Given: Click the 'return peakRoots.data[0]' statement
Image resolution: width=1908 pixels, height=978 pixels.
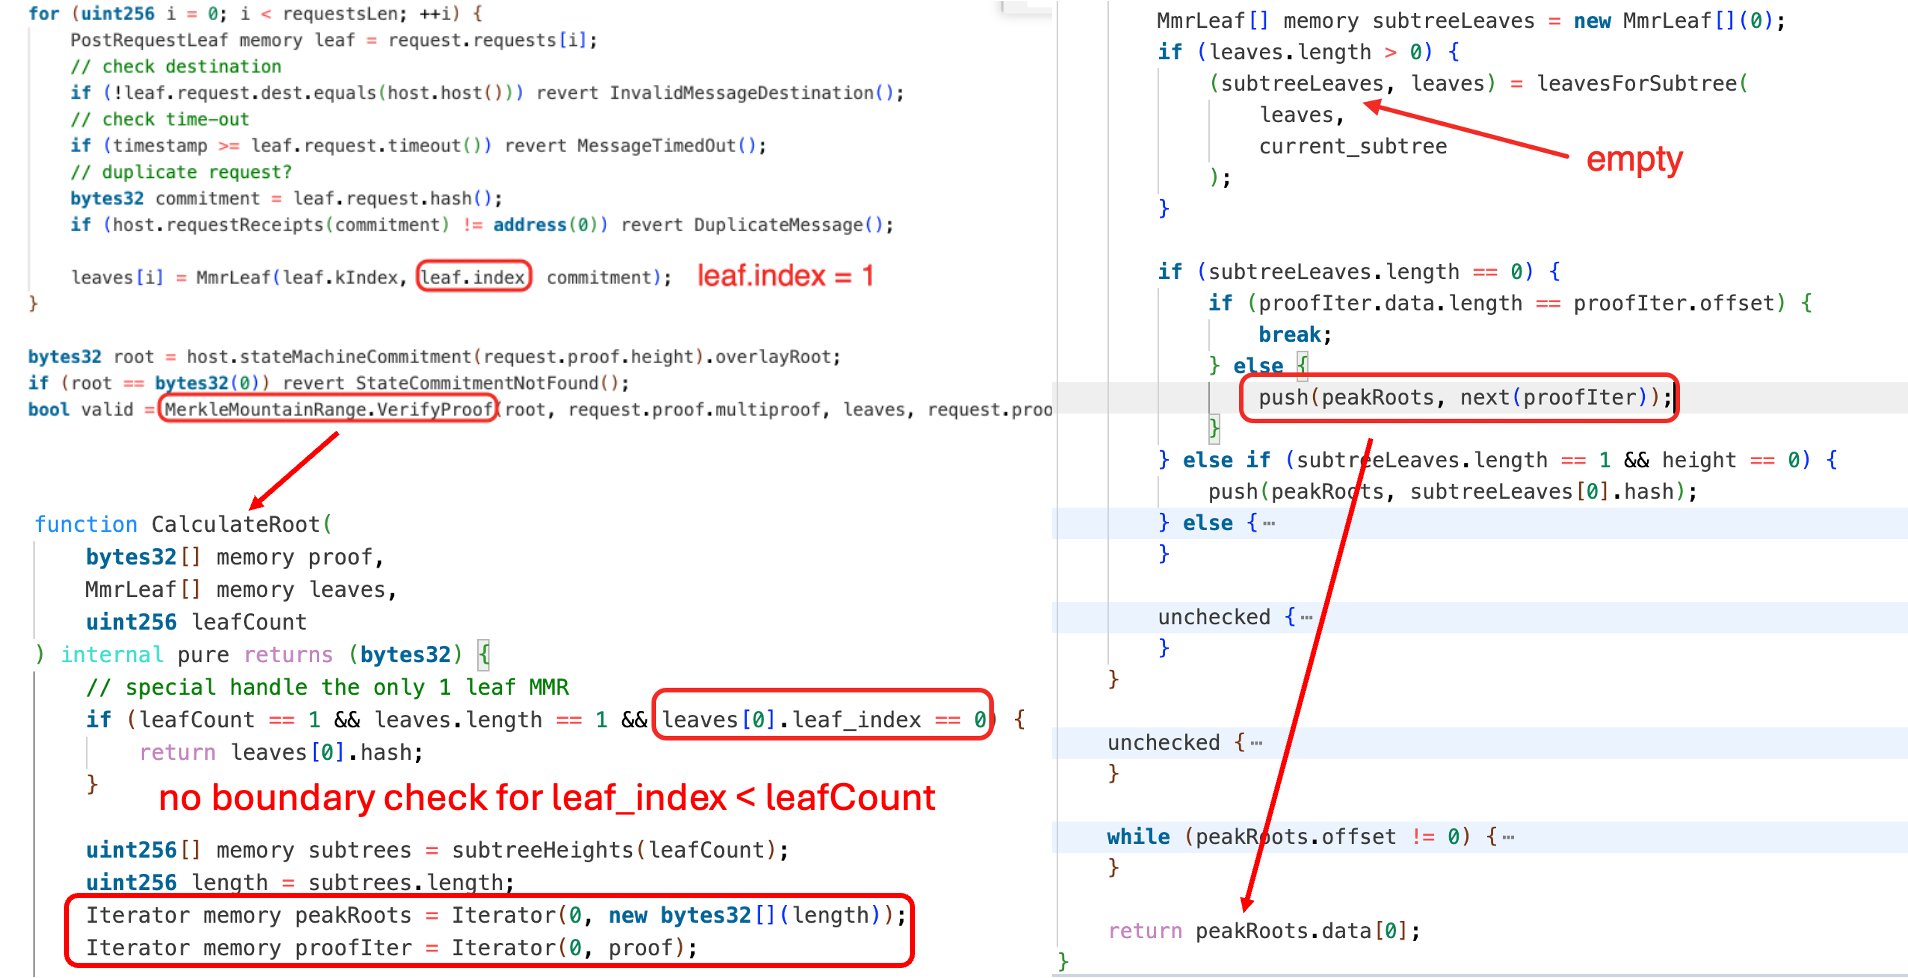Looking at the screenshot, I should (1263, 931).
